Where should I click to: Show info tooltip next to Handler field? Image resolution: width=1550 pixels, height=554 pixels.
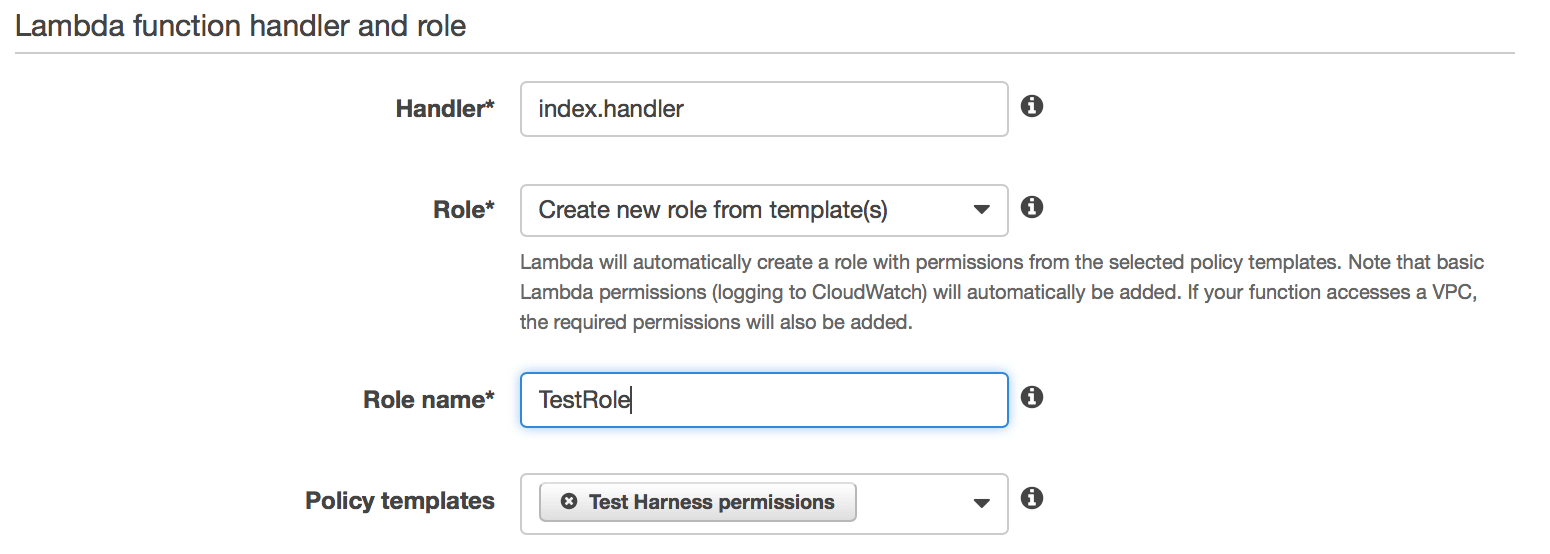click(x=1032, y=106)
